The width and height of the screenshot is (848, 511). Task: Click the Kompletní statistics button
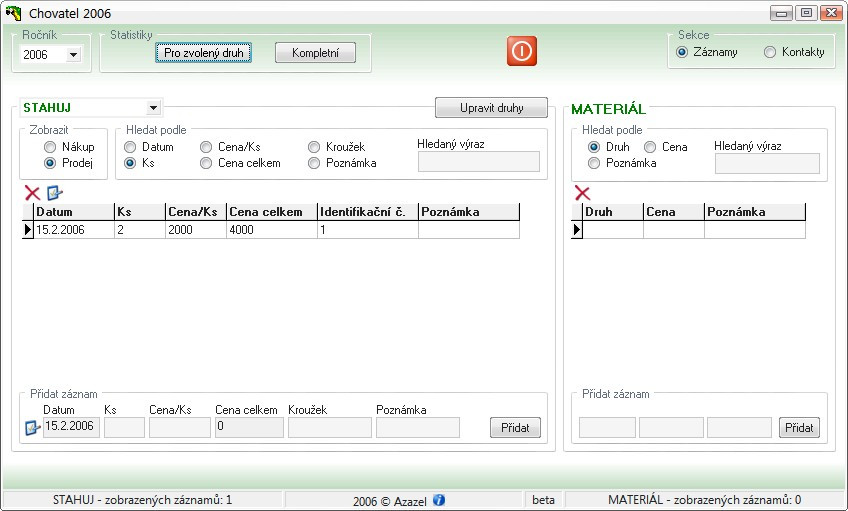tap(315, 53)
